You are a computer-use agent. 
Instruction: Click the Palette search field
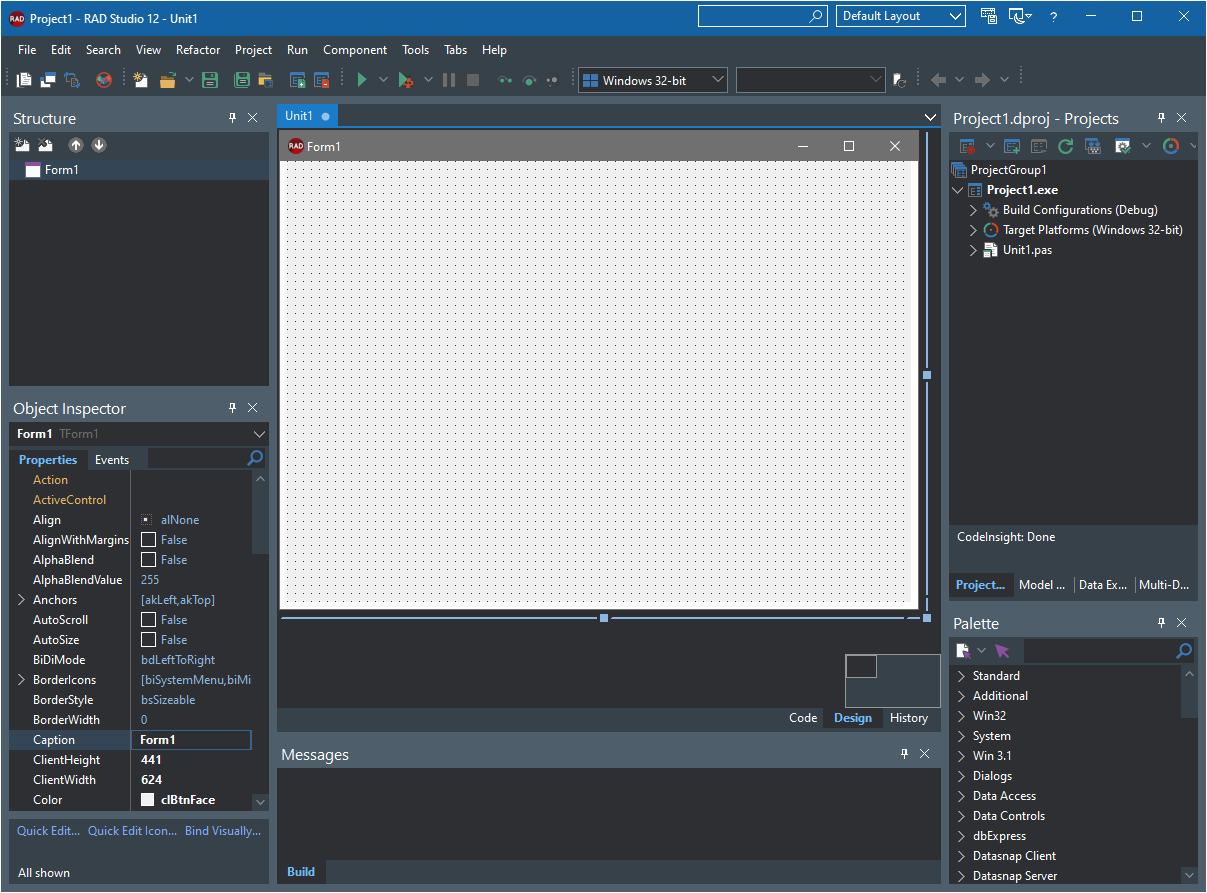tap(1097, 651)
